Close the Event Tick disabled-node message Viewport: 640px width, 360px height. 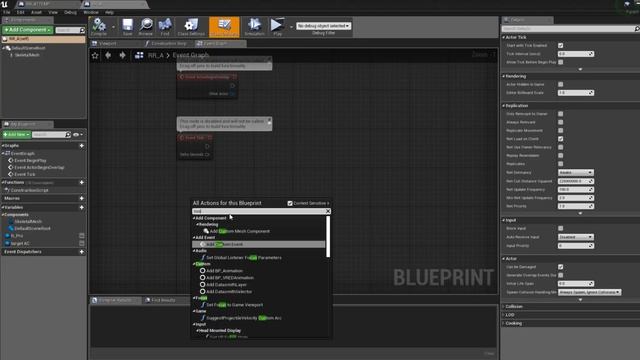(x=269, y=120)
